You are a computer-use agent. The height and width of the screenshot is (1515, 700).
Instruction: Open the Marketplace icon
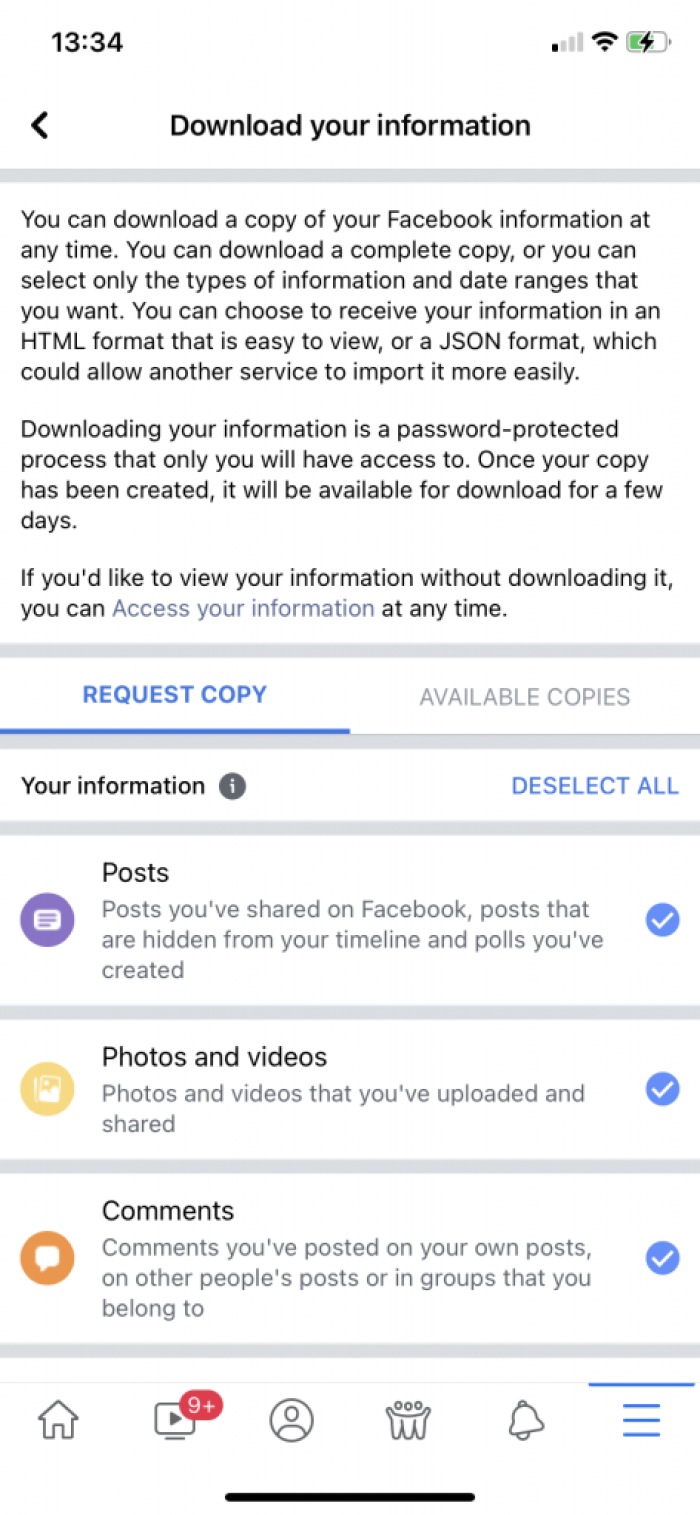407,1419
